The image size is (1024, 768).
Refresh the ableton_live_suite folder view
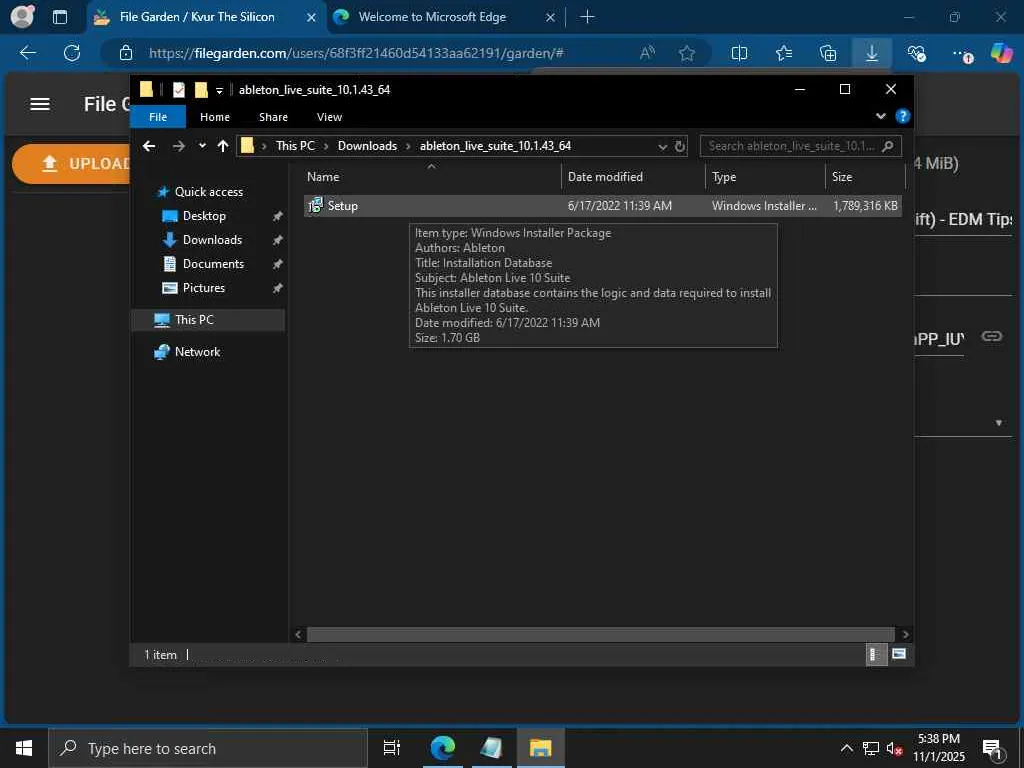[680, 146]
